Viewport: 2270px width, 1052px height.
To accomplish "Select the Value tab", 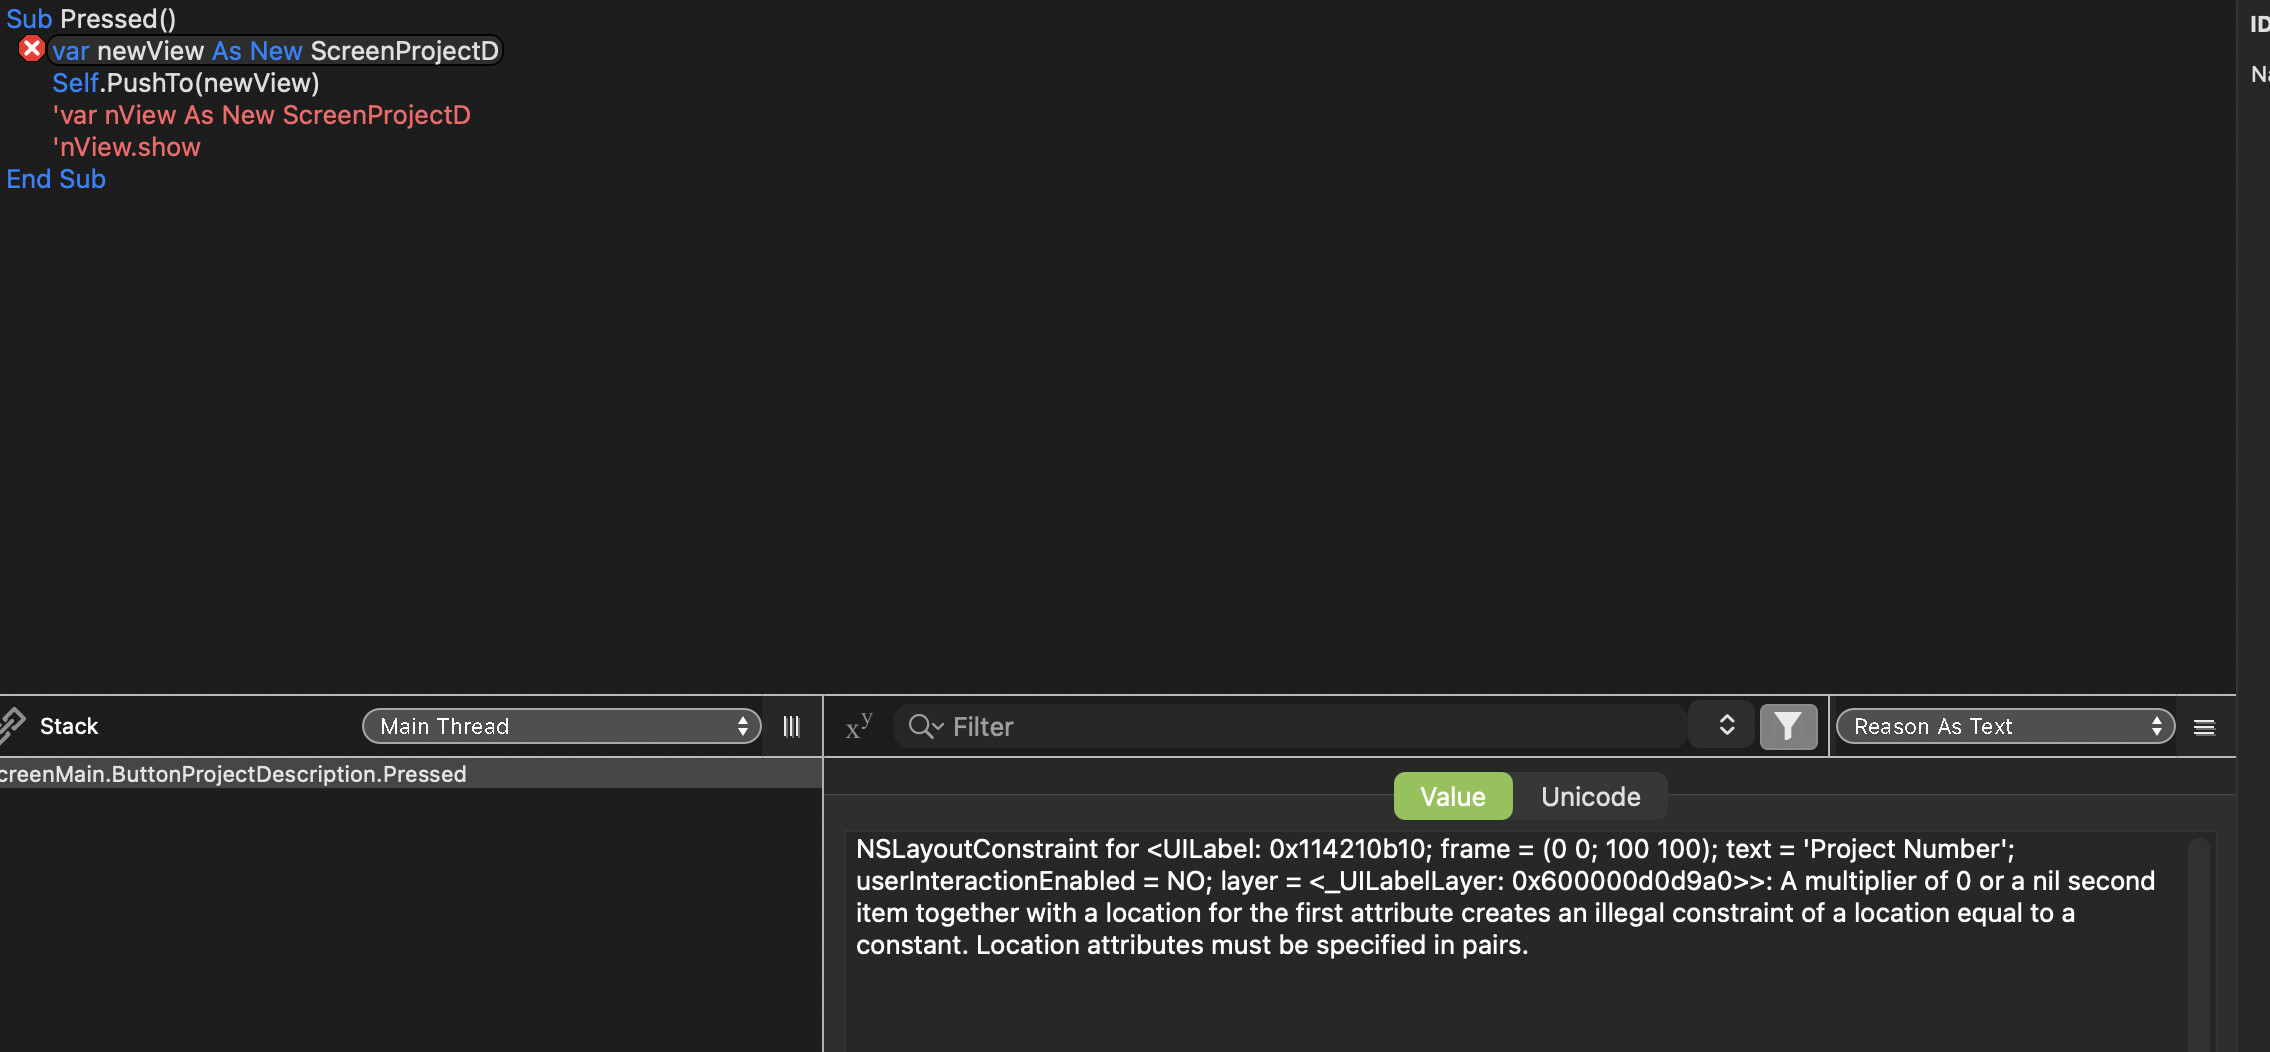I will [x=1452, y=796].
